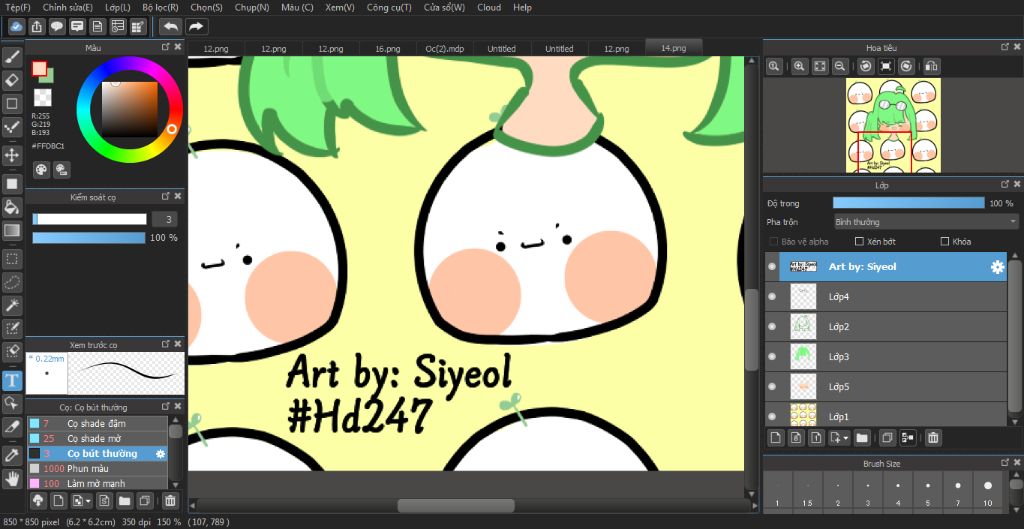Click the Undo arrow button
Image resolution: width=1024 pixels, height=529 pixels.
point(170,26)
